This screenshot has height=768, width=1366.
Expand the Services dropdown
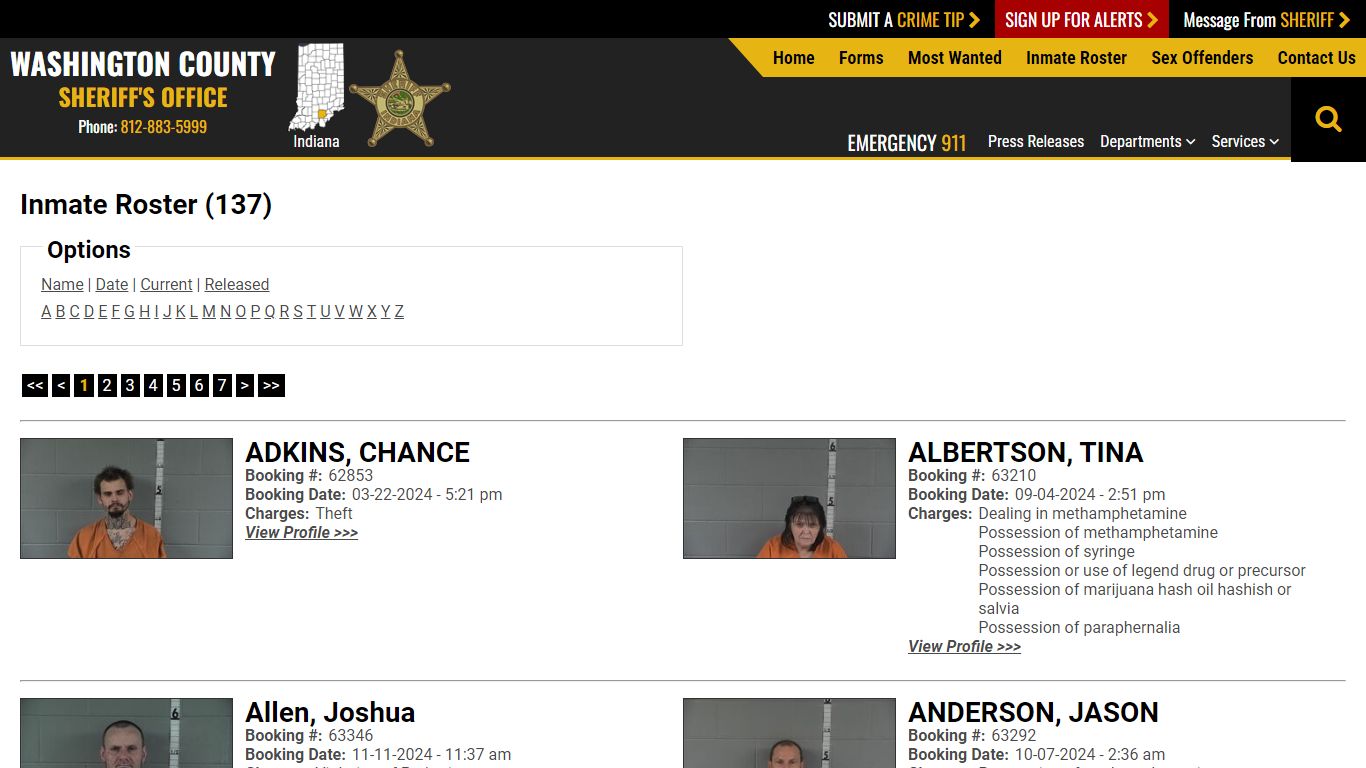(x=1245, y=142)
